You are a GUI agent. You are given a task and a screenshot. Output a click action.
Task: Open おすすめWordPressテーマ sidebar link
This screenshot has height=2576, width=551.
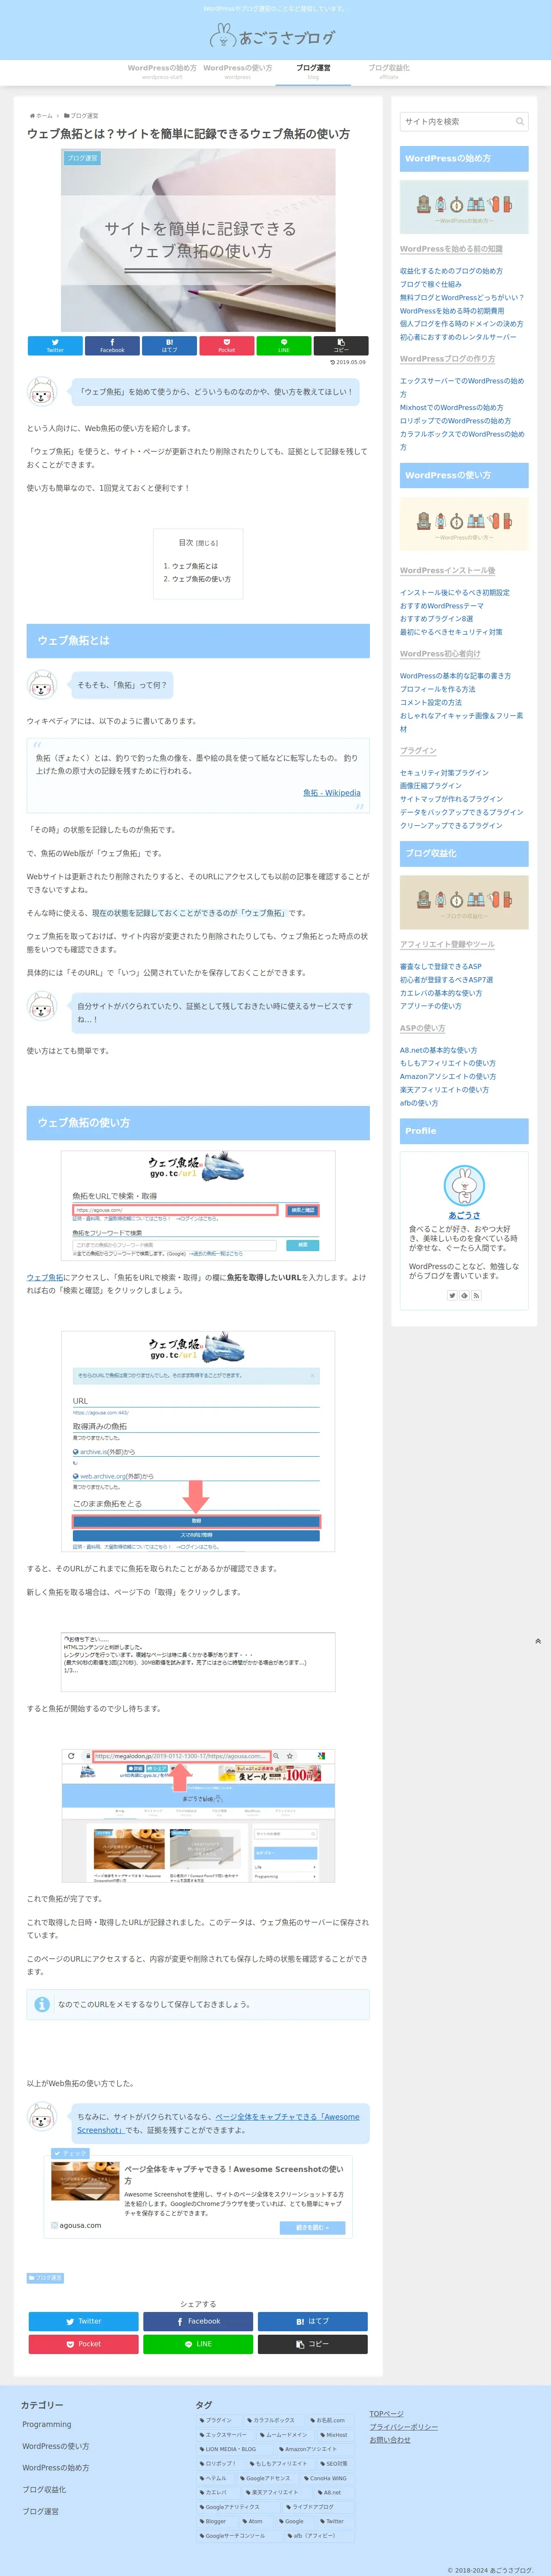[x=441, y=605]
